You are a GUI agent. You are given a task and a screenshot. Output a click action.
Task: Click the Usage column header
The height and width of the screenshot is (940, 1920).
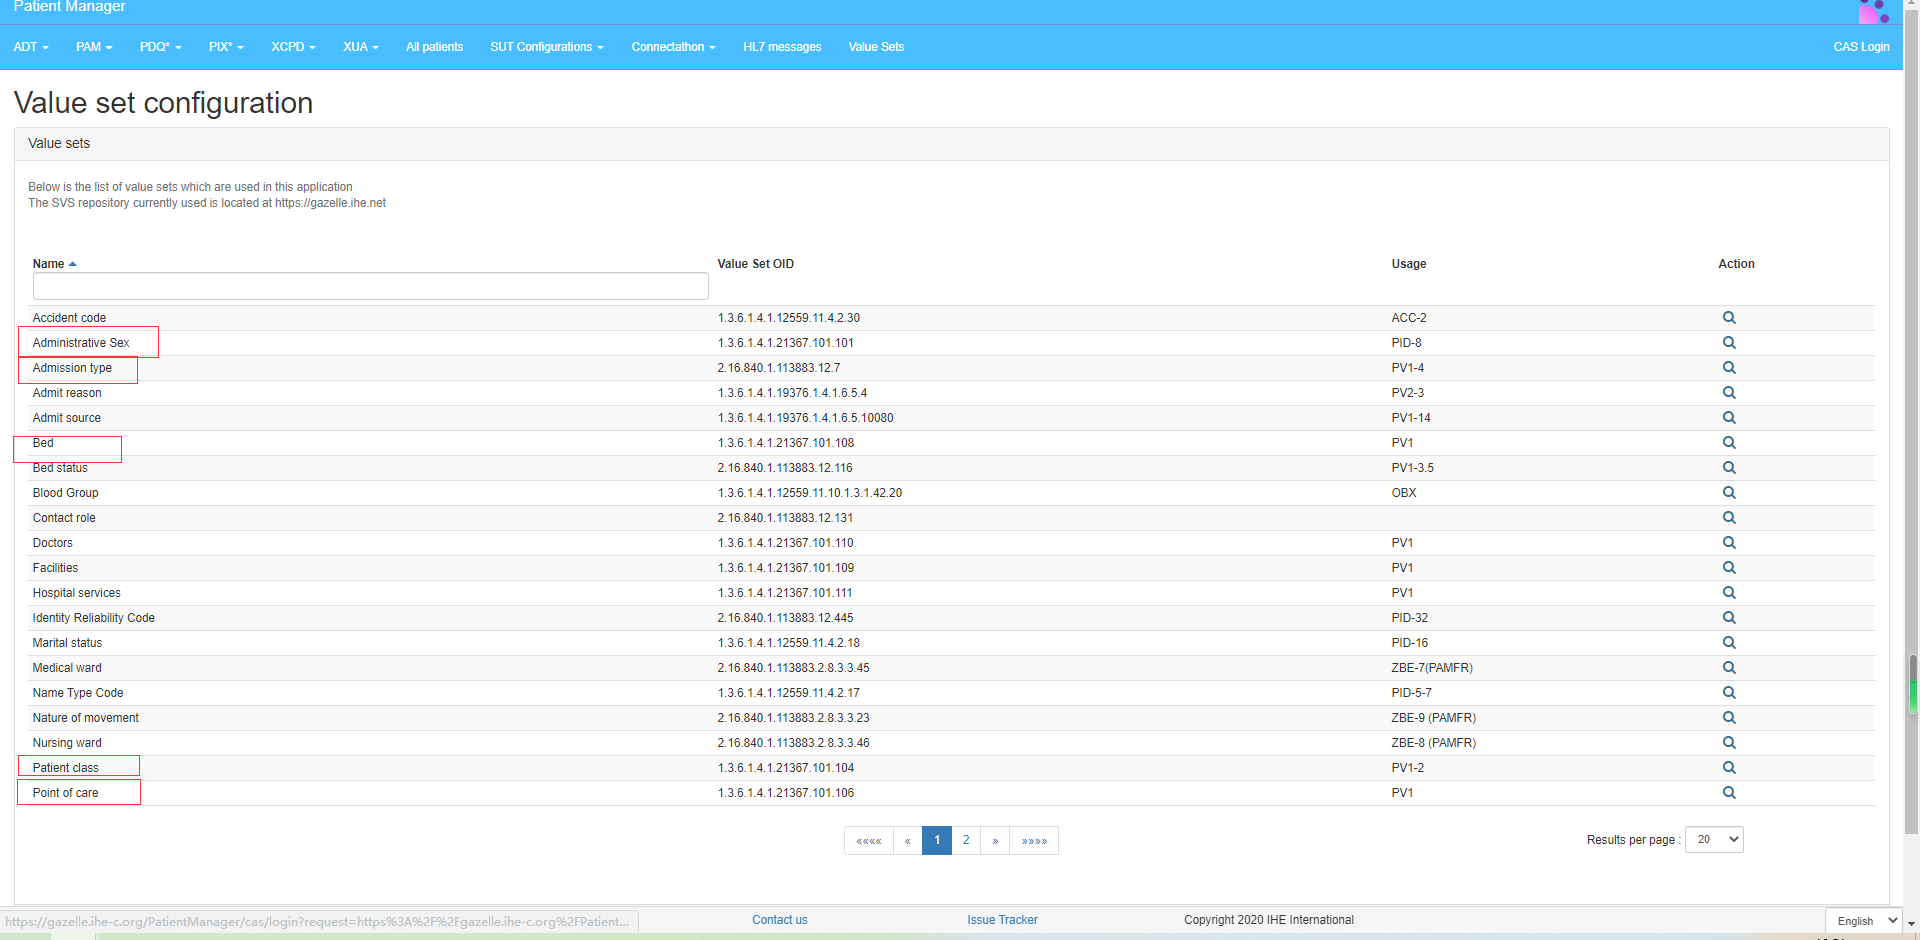(x=1408, y=264)
